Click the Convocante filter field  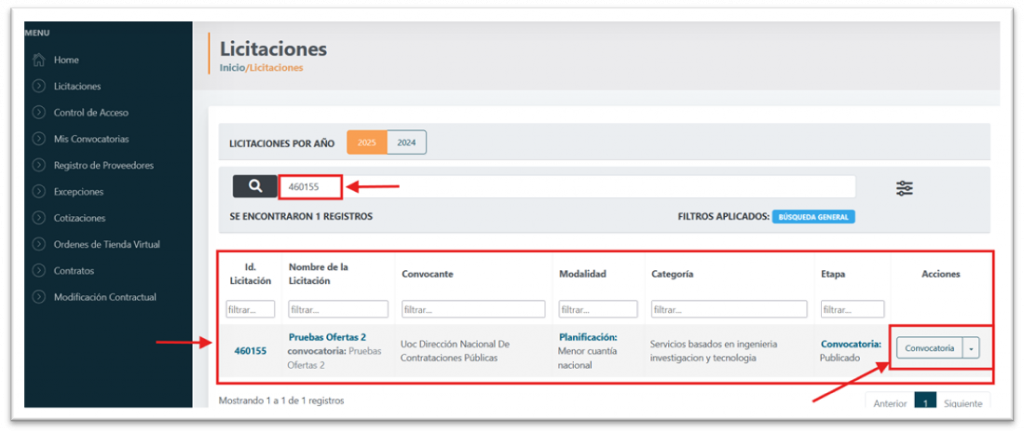tap(473, 309)
